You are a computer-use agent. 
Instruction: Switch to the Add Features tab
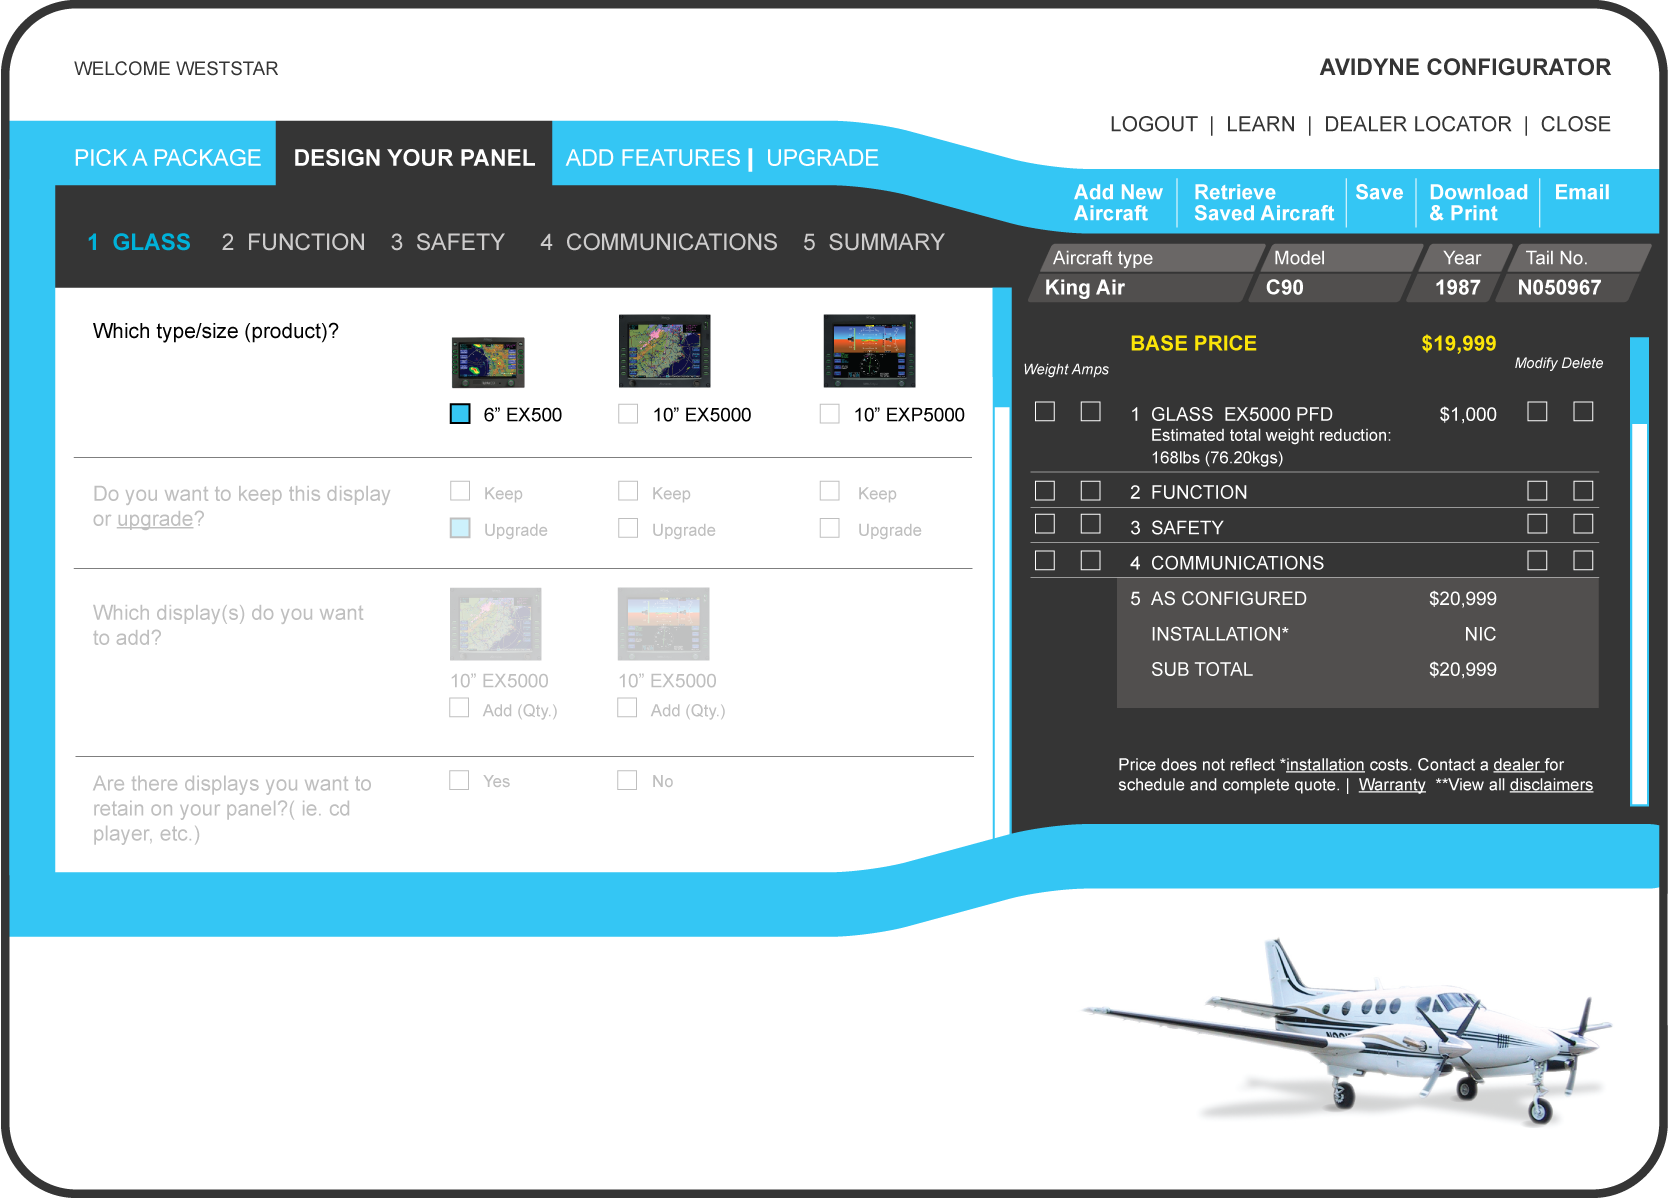click(x=653, y=158)
